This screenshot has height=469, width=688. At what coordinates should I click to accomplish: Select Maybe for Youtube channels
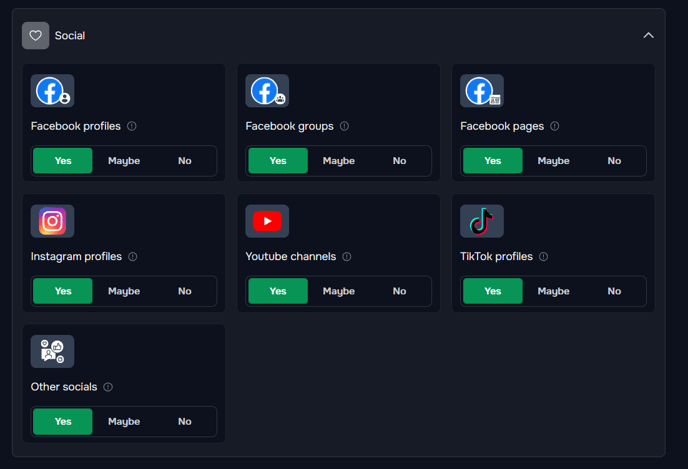(339, 291)
